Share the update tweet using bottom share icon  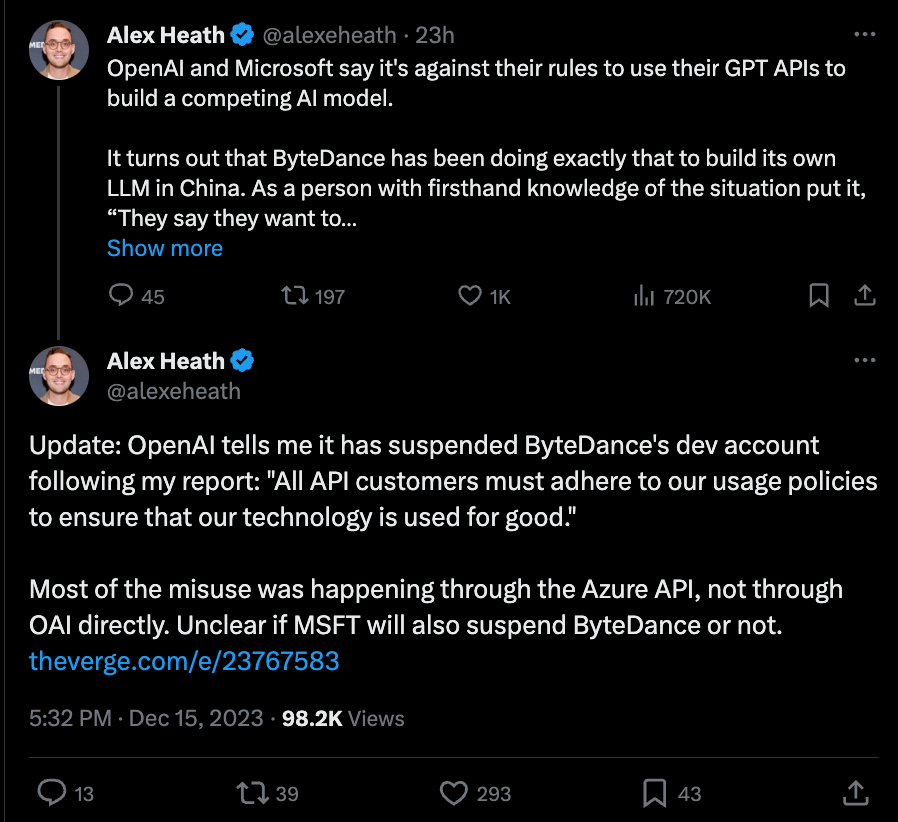pos(857,793)
